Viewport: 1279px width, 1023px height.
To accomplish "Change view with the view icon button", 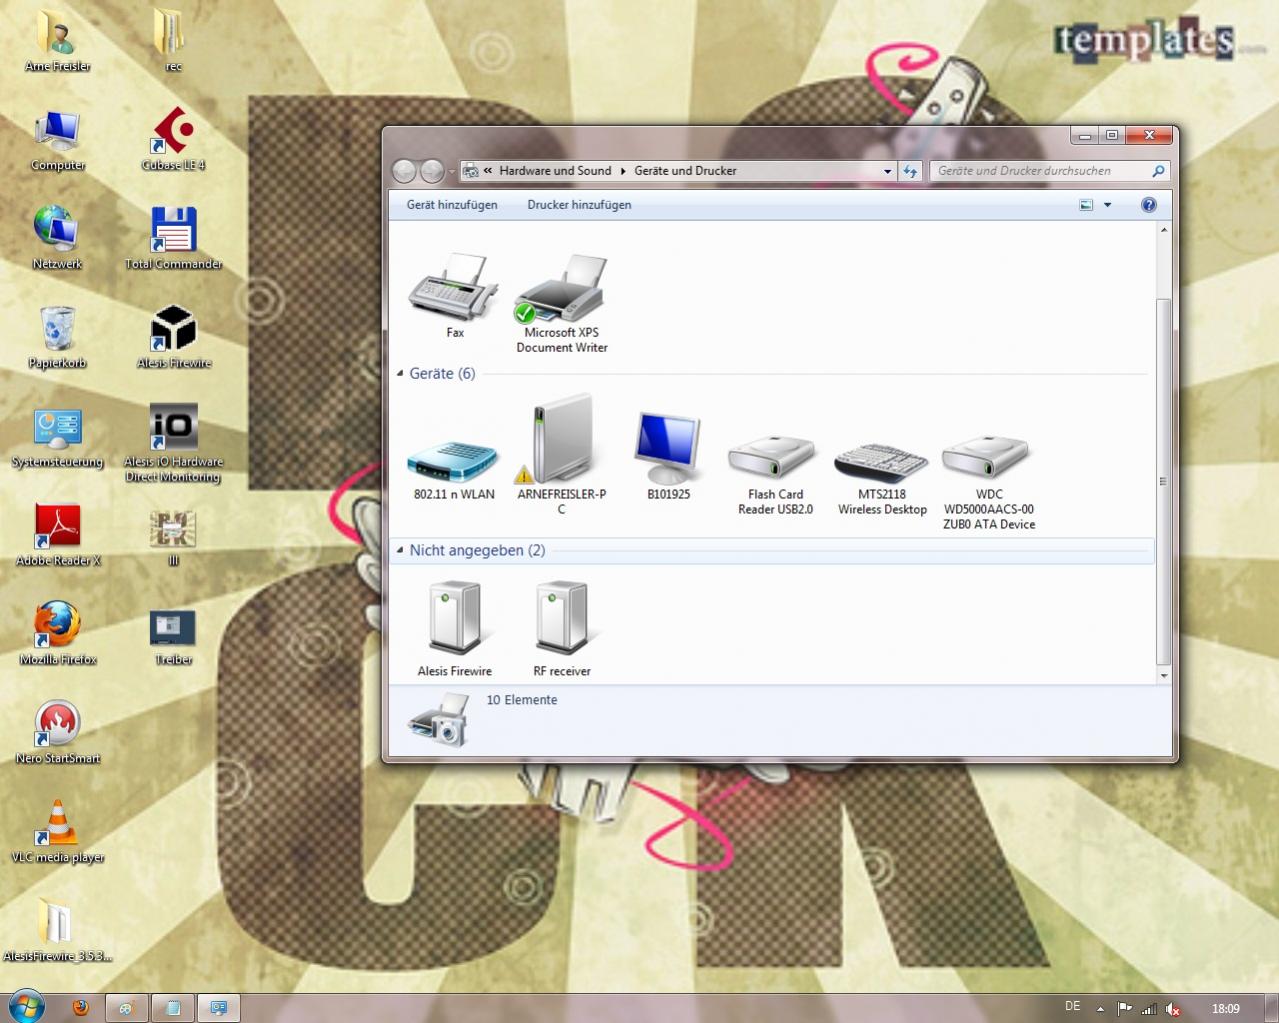I will pos(1086,205).
